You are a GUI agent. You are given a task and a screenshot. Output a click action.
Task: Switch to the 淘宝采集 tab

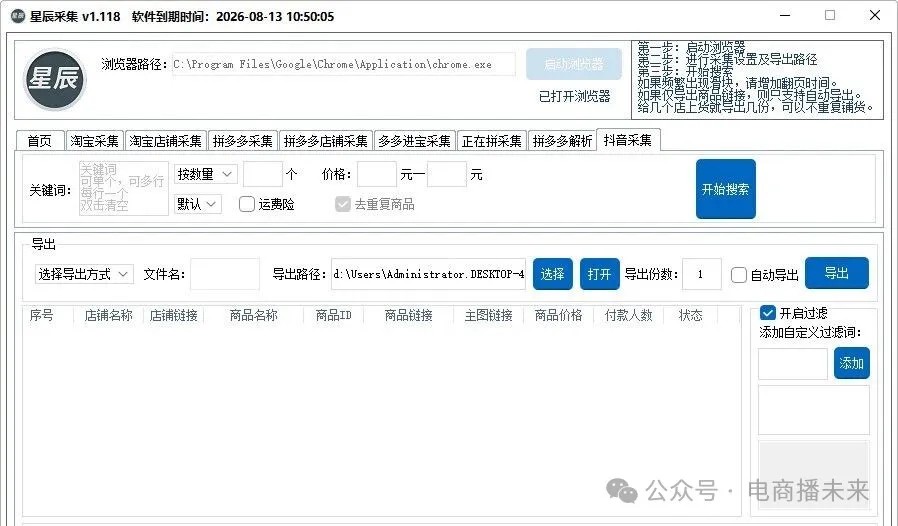95,141
